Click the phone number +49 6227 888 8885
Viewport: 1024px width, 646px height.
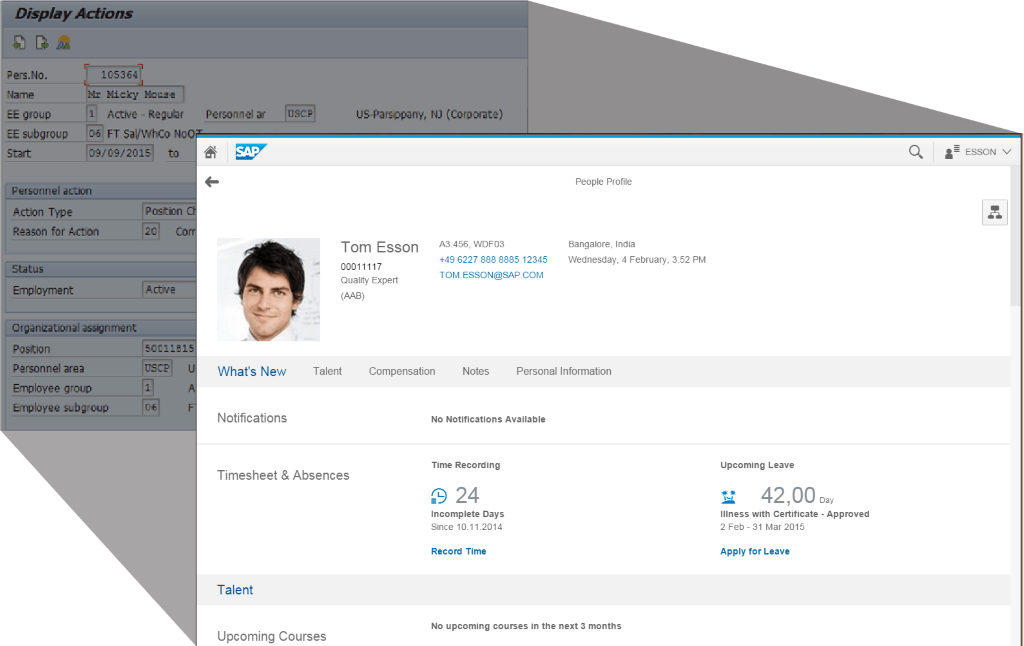(x=491, y=259)
